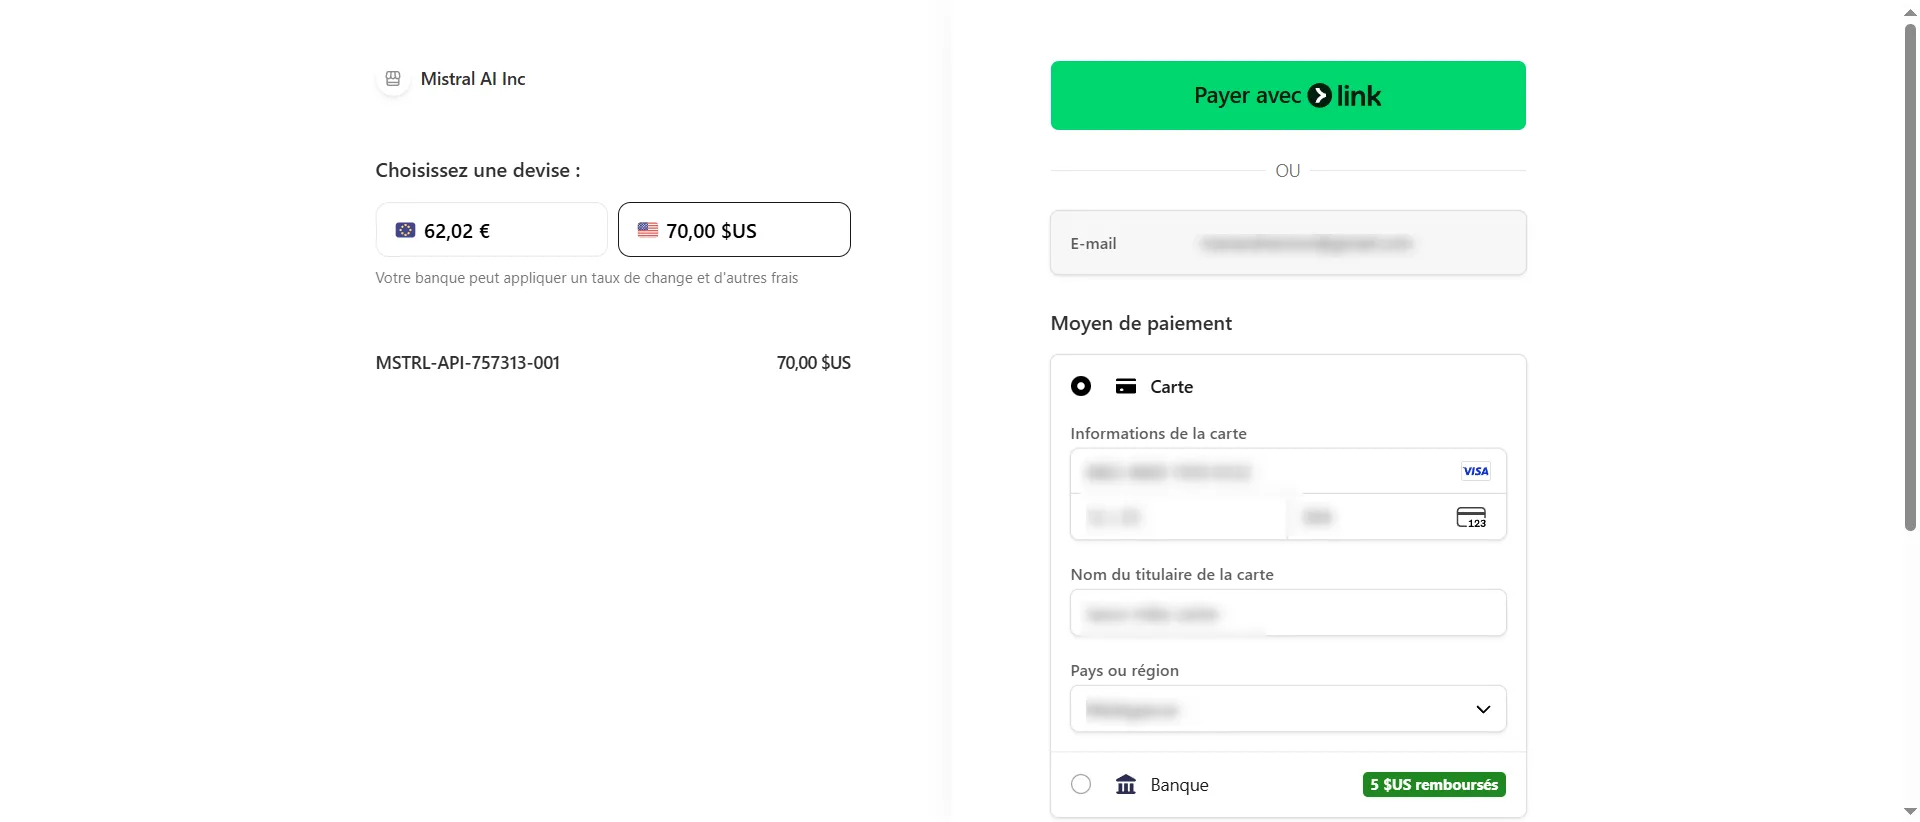
Task: Click the CVC card illustration icon
Action: coord(1472,517)
